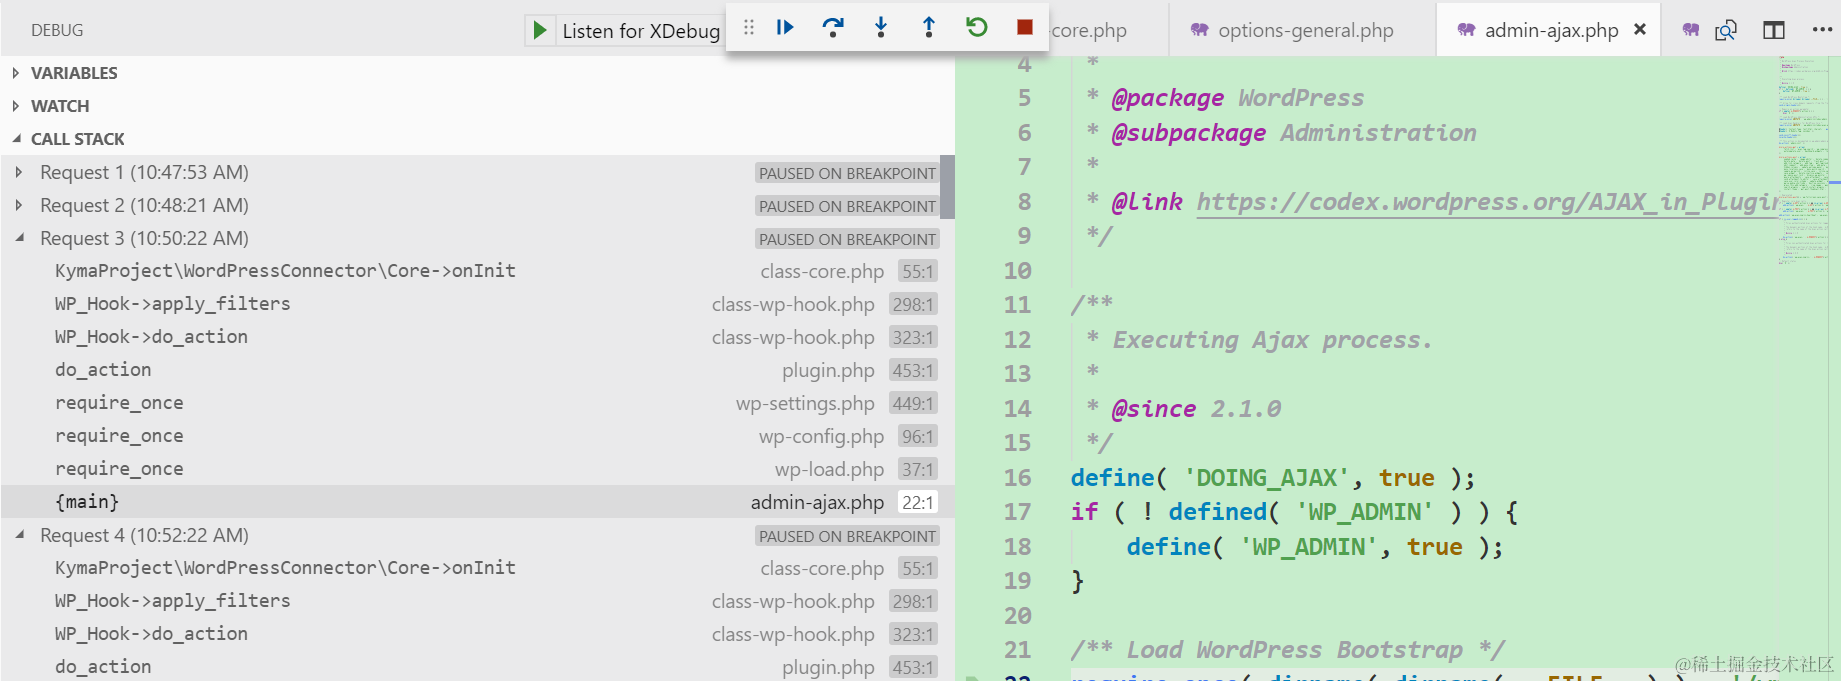
Task: Click the 449:1 badge beside wp-settings.php
Action: (913, 403)
